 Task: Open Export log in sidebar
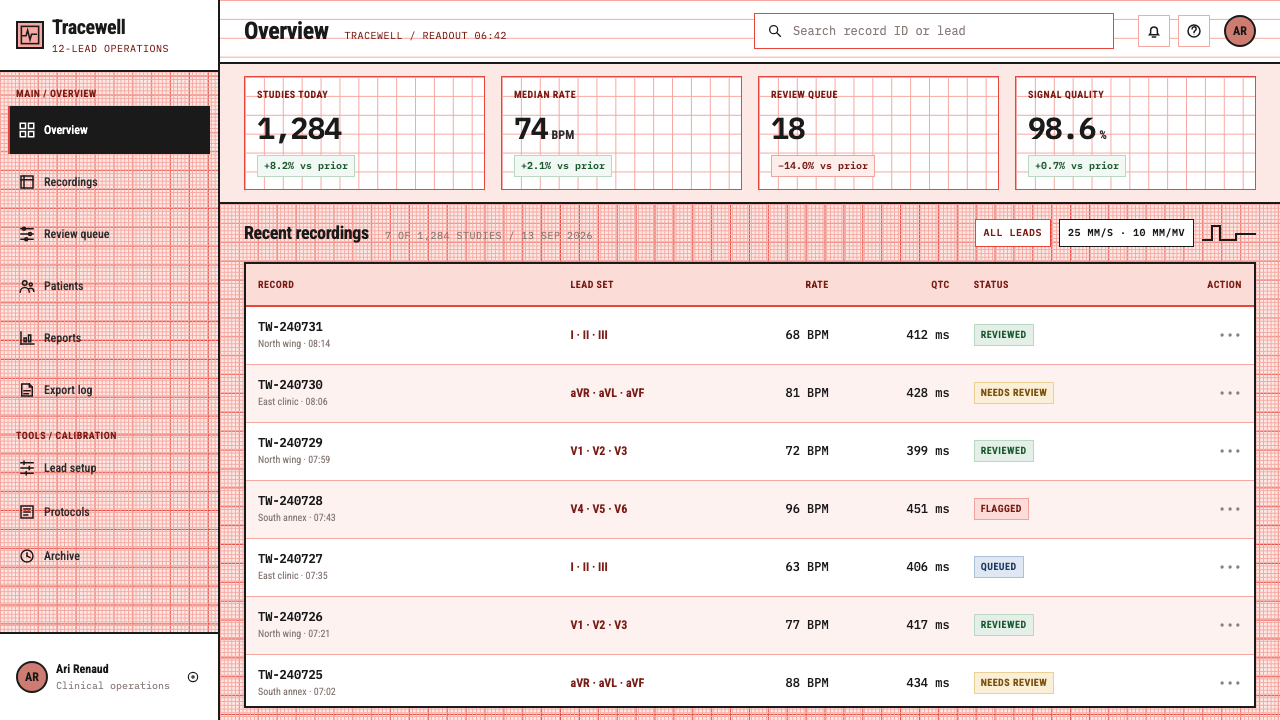pyautogui.click(x=109, y=390)
